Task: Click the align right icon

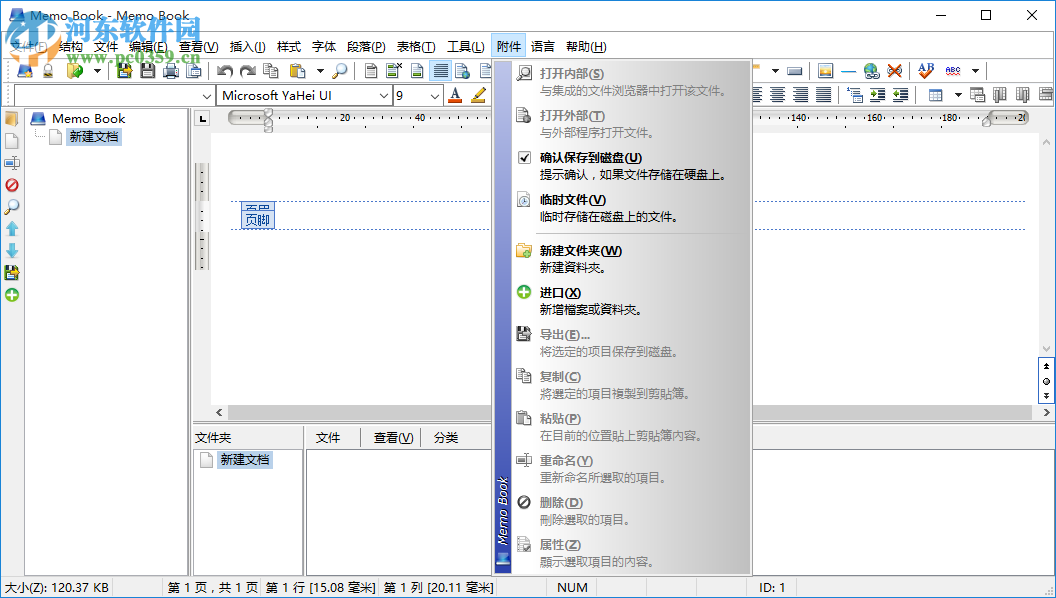Action: point(800,96)
